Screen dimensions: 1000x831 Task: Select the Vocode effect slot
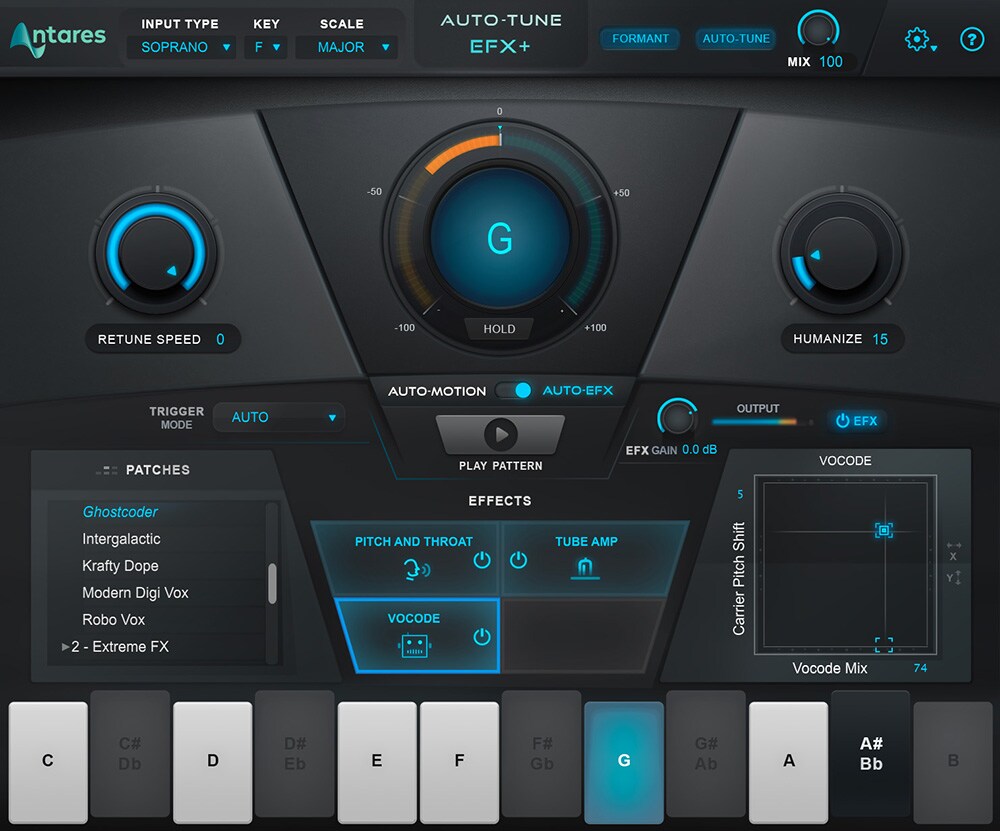418,635
